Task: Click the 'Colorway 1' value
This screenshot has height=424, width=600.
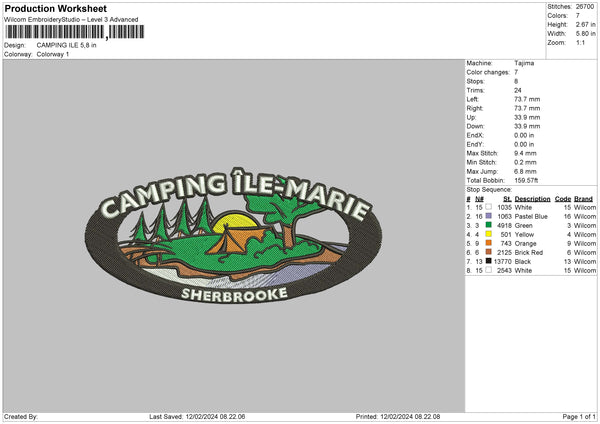Action: [53, 54]
